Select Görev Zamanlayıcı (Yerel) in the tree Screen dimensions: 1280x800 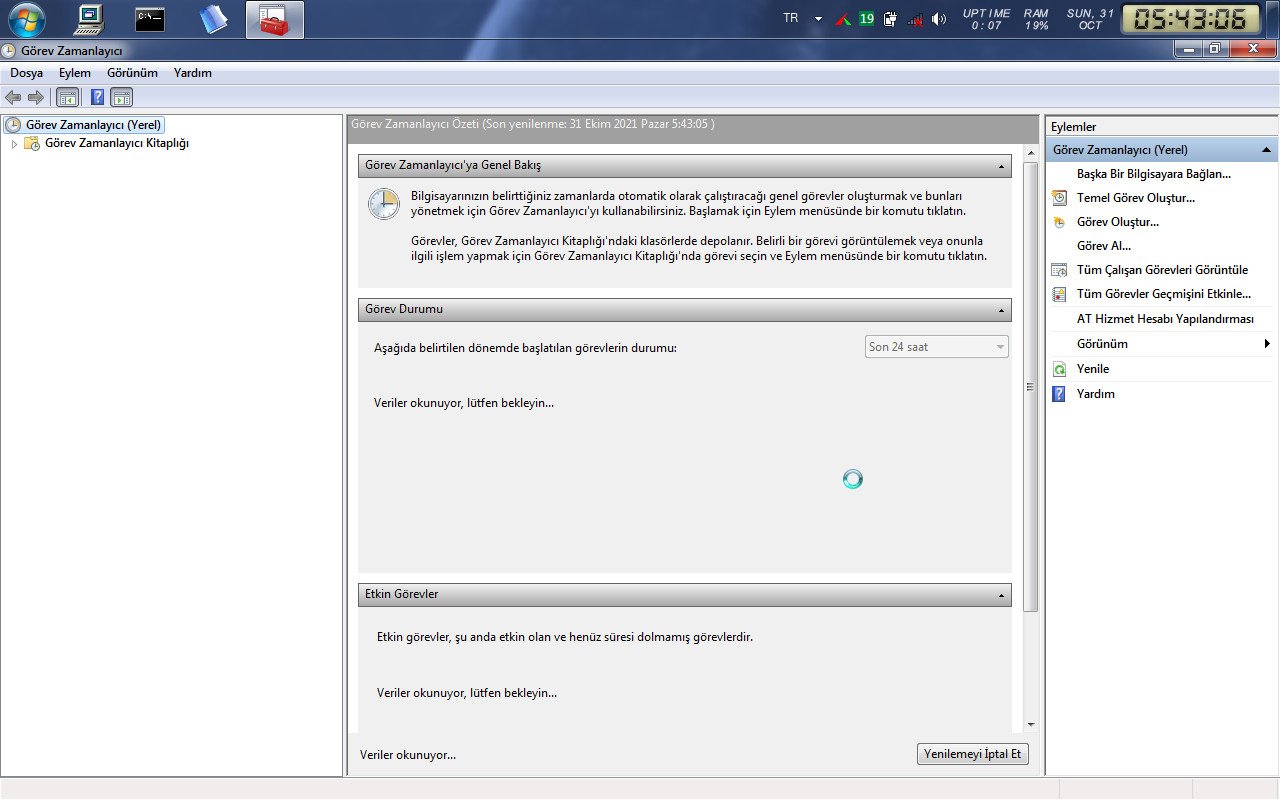tap(93, 125)
